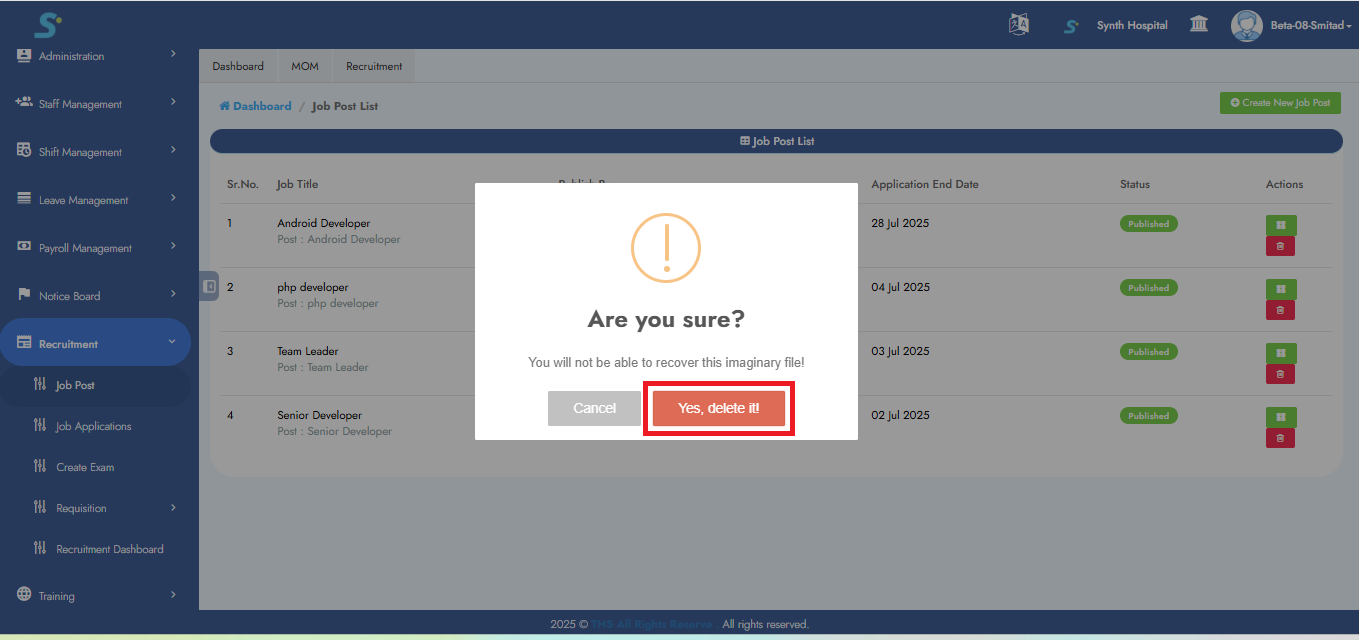The width and height of the screenshot is (1359, 640).
Task: Click red trash icon for Team Leader row
Action: tap(1280, 374)
